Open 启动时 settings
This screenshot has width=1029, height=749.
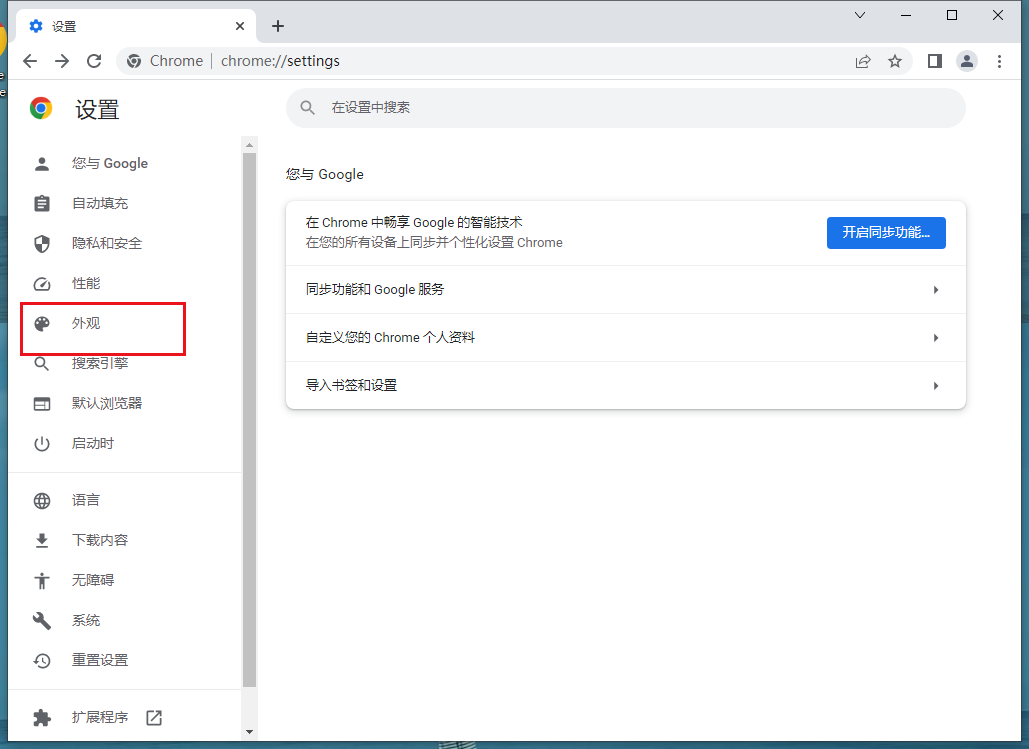click(x=93, y=444)
